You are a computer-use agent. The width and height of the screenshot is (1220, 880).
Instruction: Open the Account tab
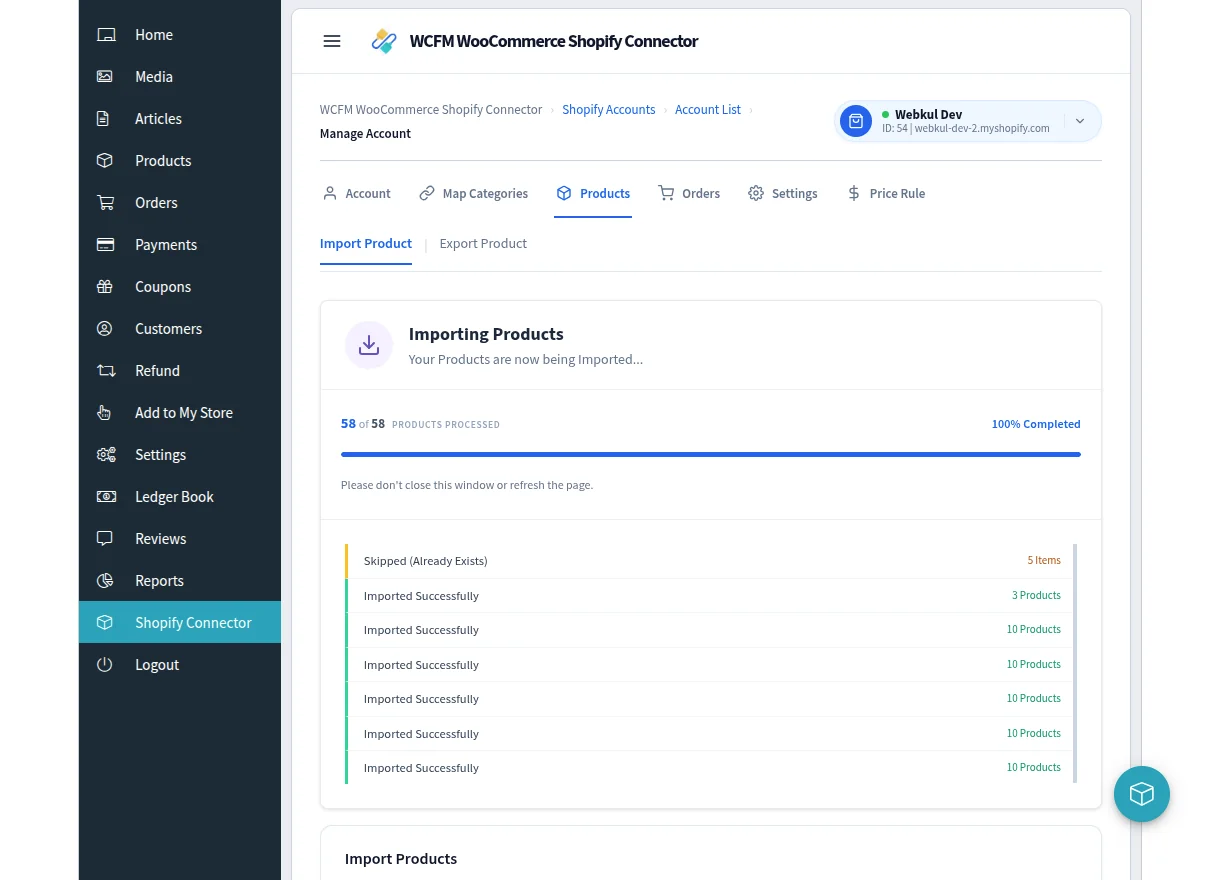click(357, 193)
